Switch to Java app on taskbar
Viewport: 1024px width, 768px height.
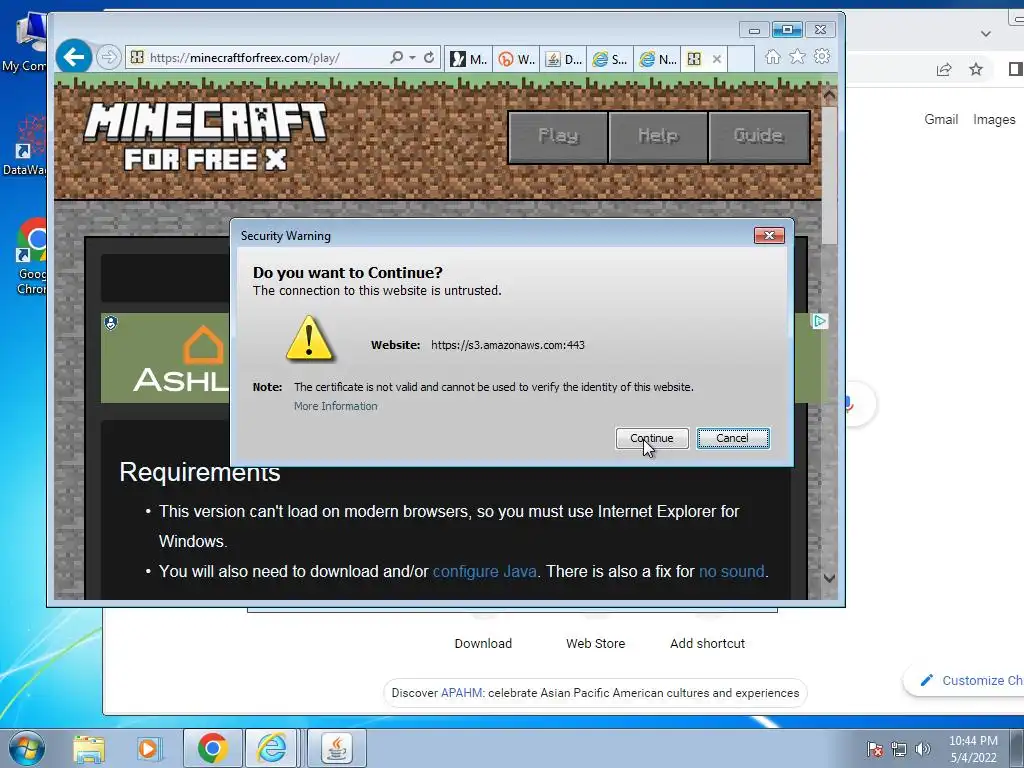click(336, 748)
